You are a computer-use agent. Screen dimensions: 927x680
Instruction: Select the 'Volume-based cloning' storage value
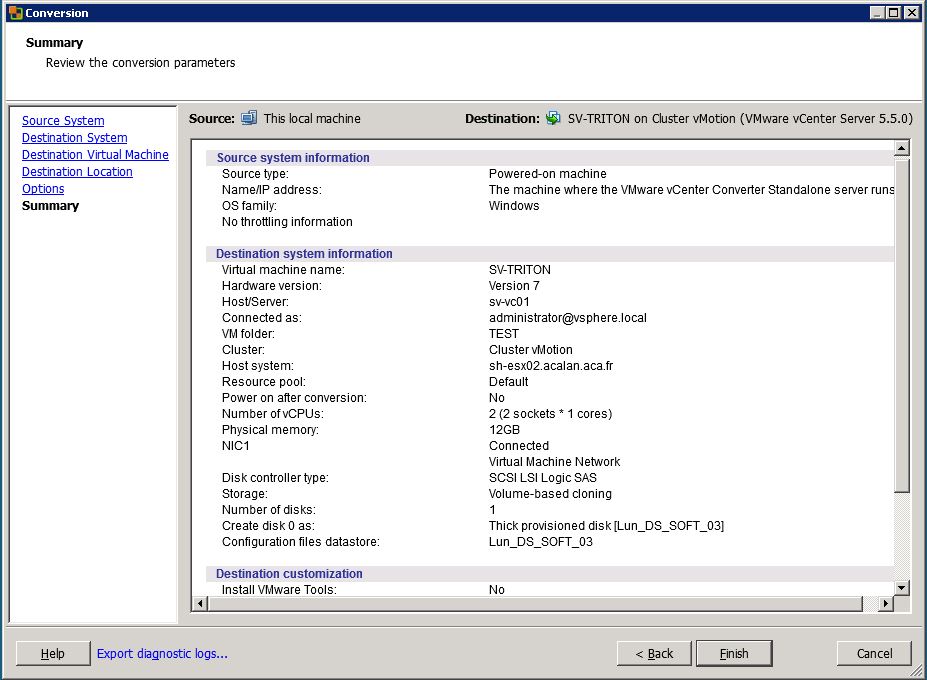pyautogui.click(x=550, y=494)
